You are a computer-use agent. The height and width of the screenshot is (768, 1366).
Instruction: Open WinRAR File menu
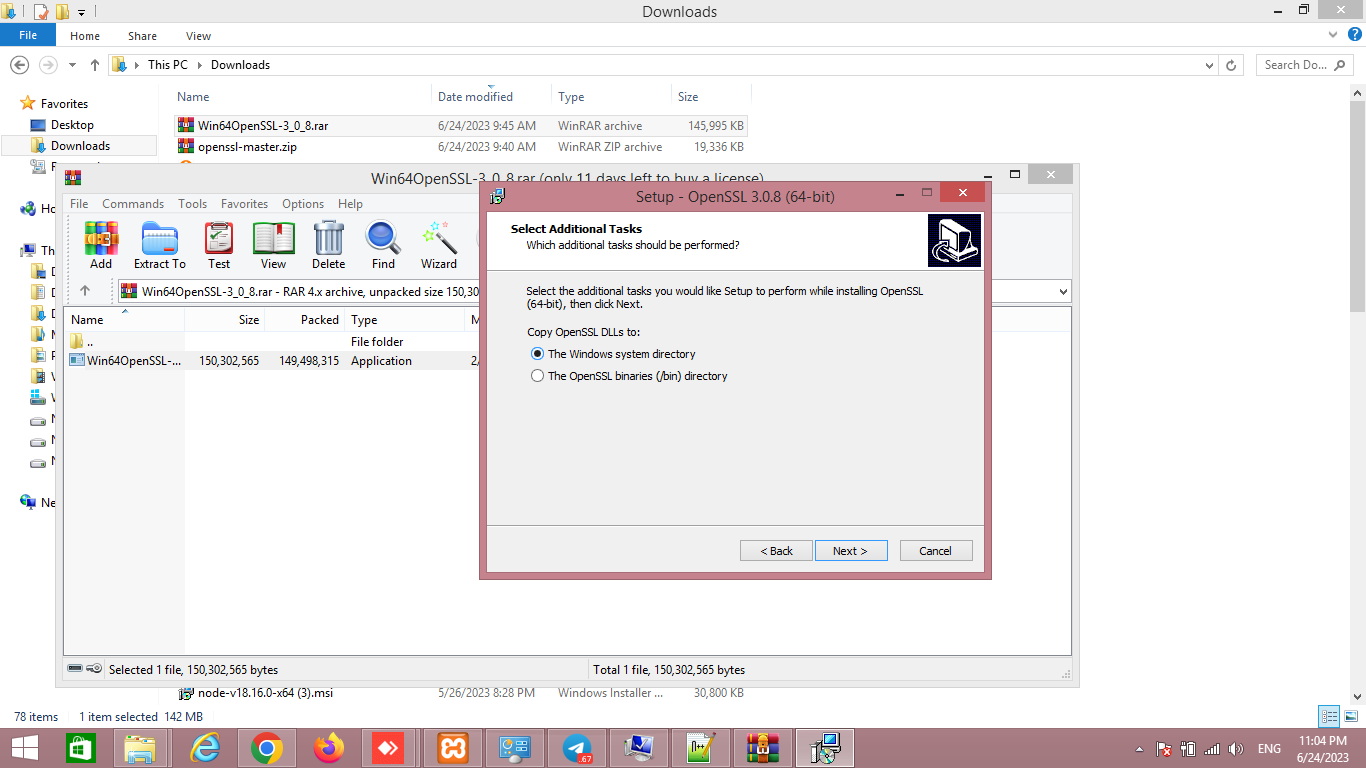click(x=79, y=203)
